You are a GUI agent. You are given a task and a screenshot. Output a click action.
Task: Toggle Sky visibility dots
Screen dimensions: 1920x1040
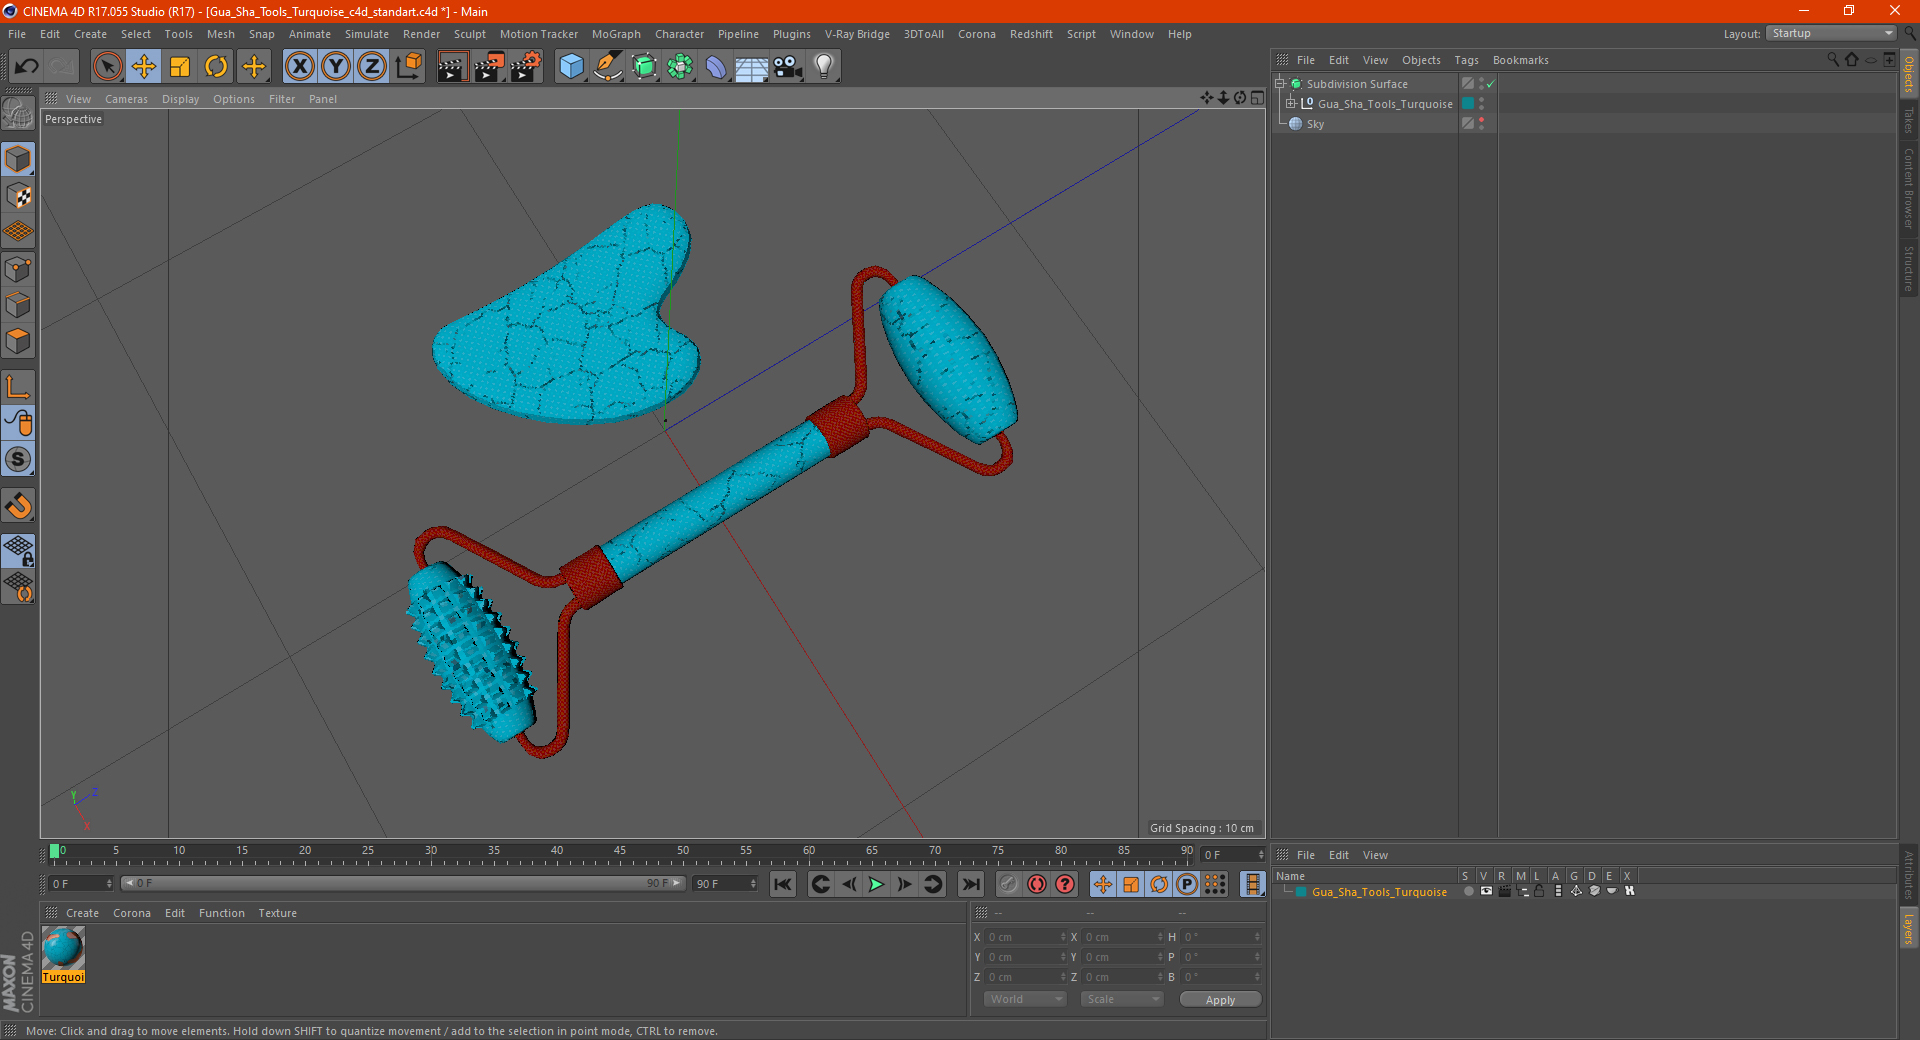click(1482, 124)
